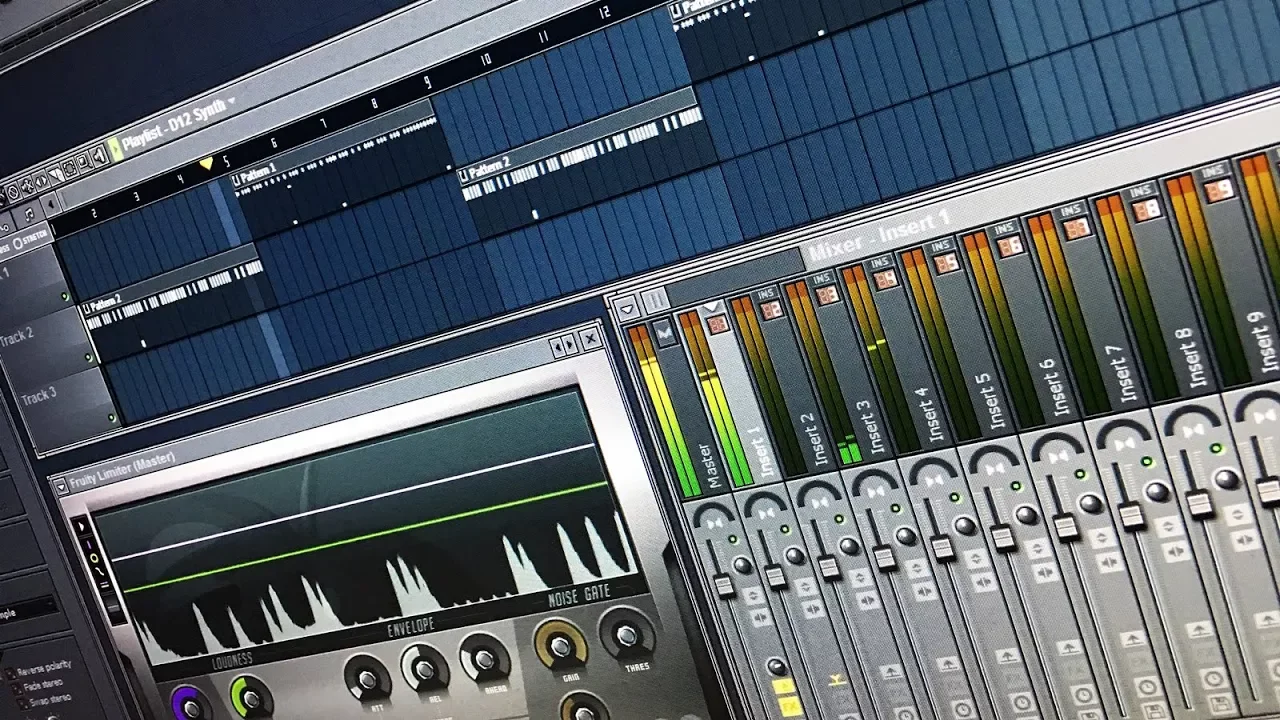Click the ATT envelope knob

(x=367, y=679)
